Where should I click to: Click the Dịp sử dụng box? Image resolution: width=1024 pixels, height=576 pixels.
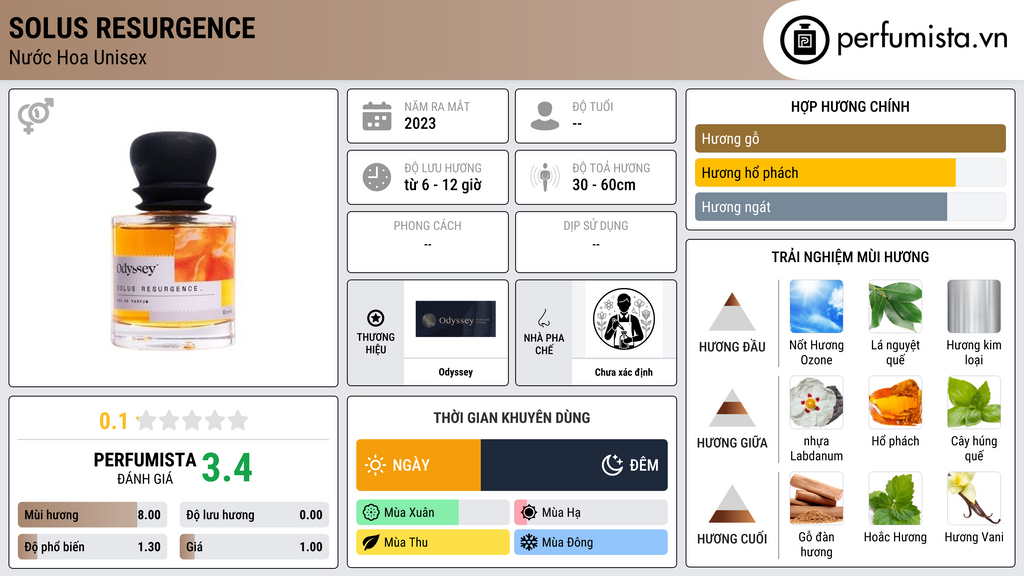click(x=596, y=242)
